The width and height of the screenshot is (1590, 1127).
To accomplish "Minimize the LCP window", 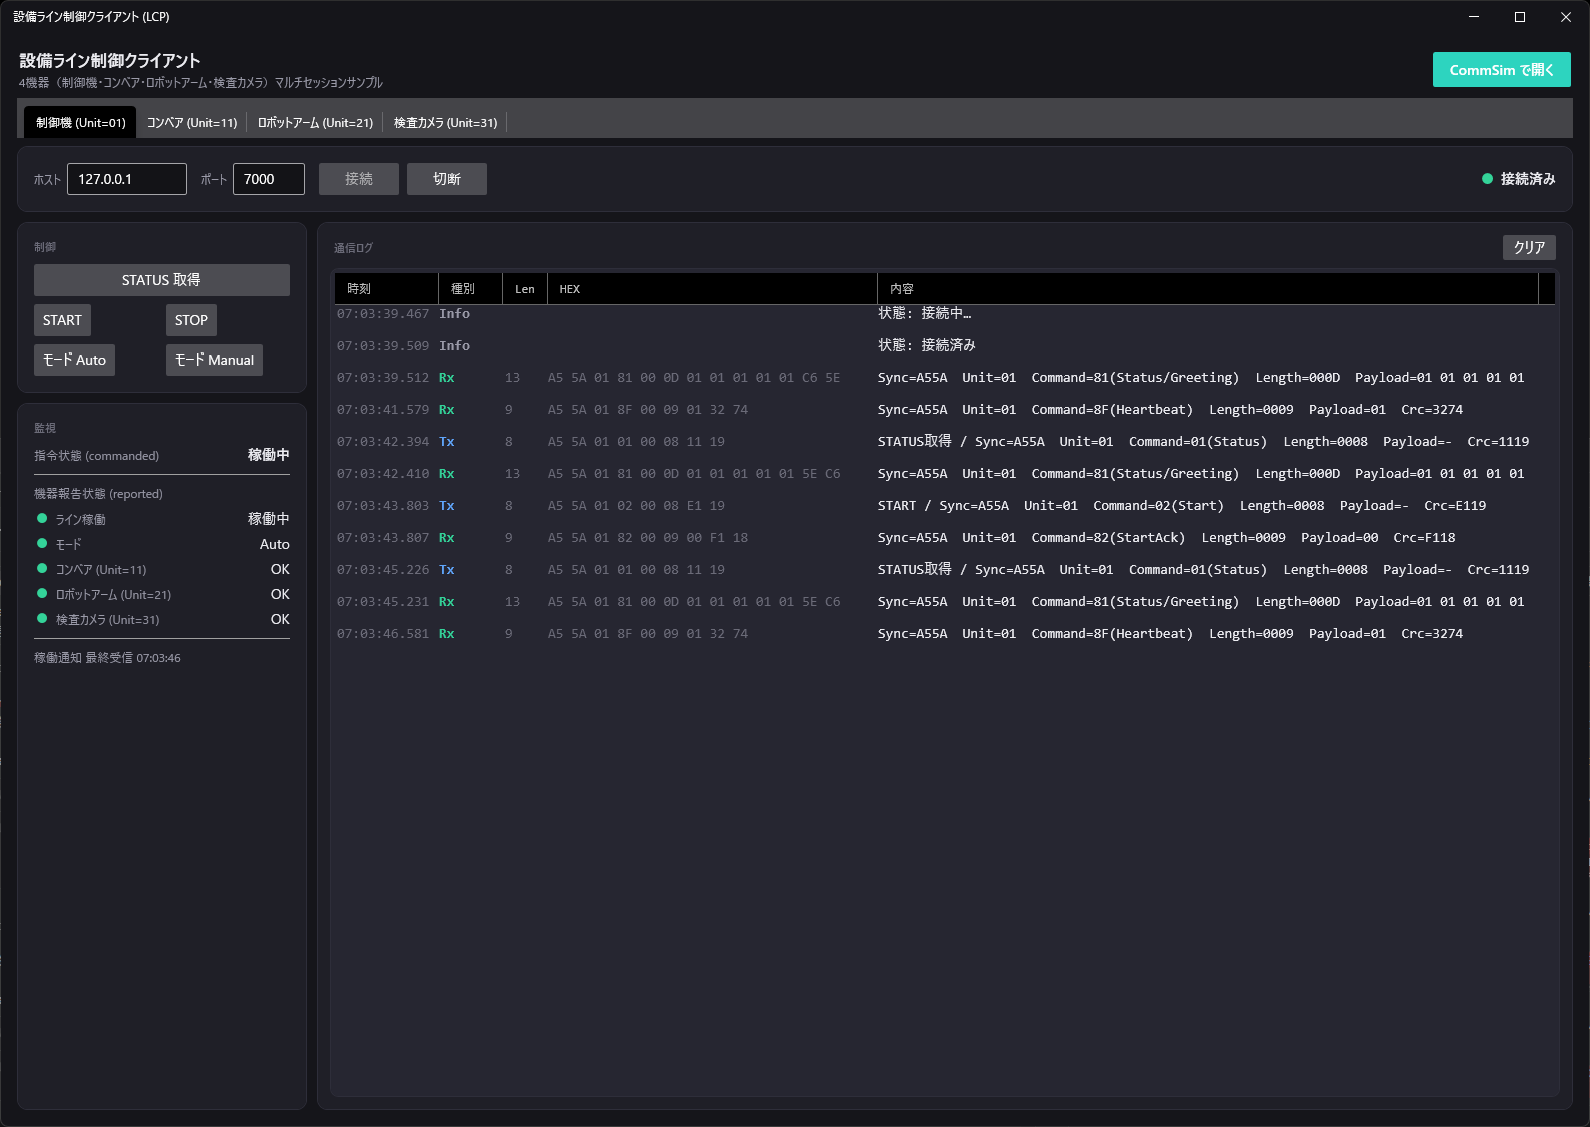I will tap(1474, 17).
